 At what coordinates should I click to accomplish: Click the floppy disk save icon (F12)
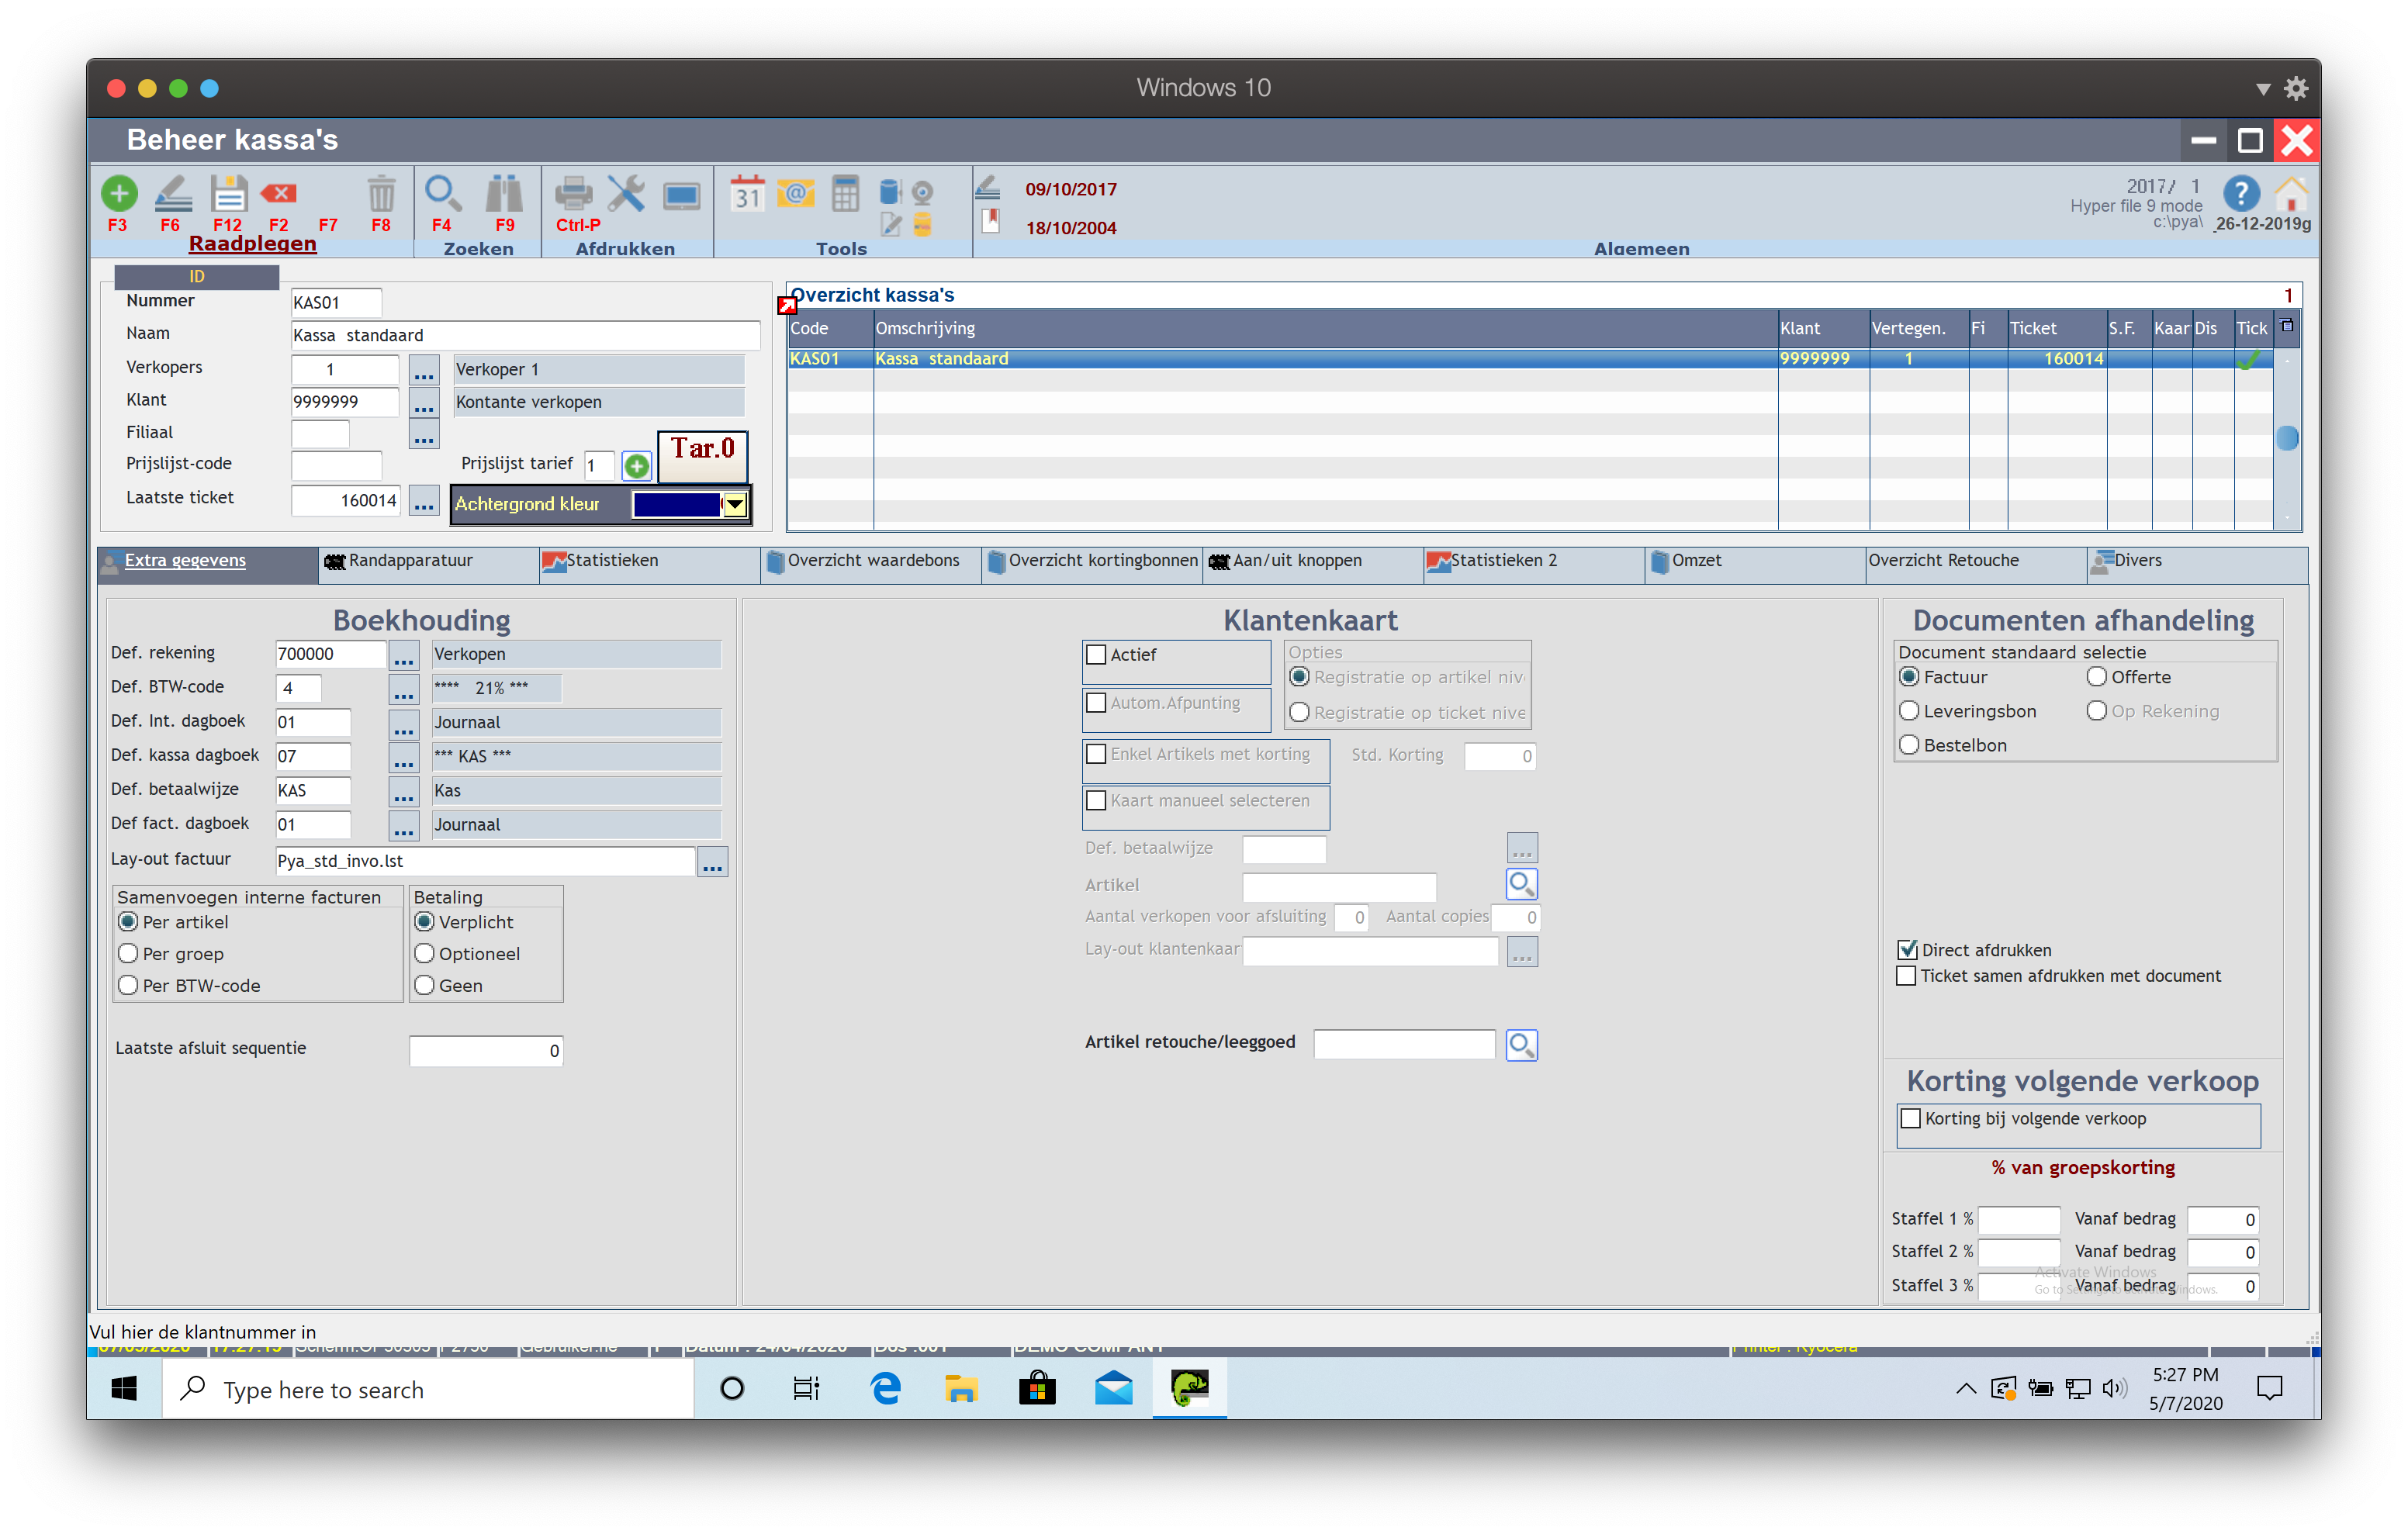click(228, 193)
